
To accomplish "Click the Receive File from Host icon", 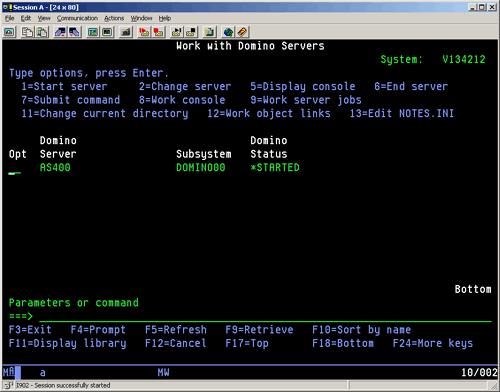I will tap(74, 32).
